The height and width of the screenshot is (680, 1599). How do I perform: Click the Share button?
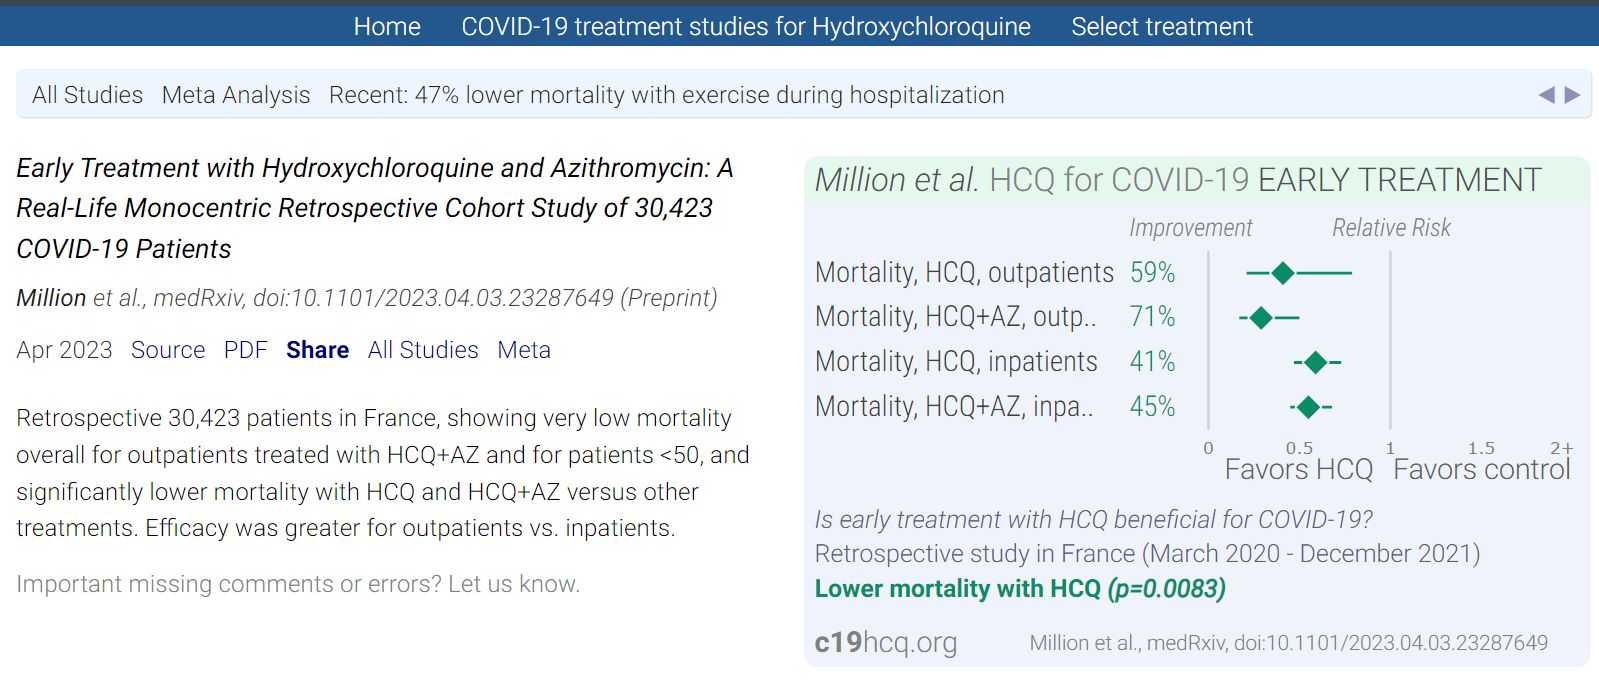(x=317, y=350)
